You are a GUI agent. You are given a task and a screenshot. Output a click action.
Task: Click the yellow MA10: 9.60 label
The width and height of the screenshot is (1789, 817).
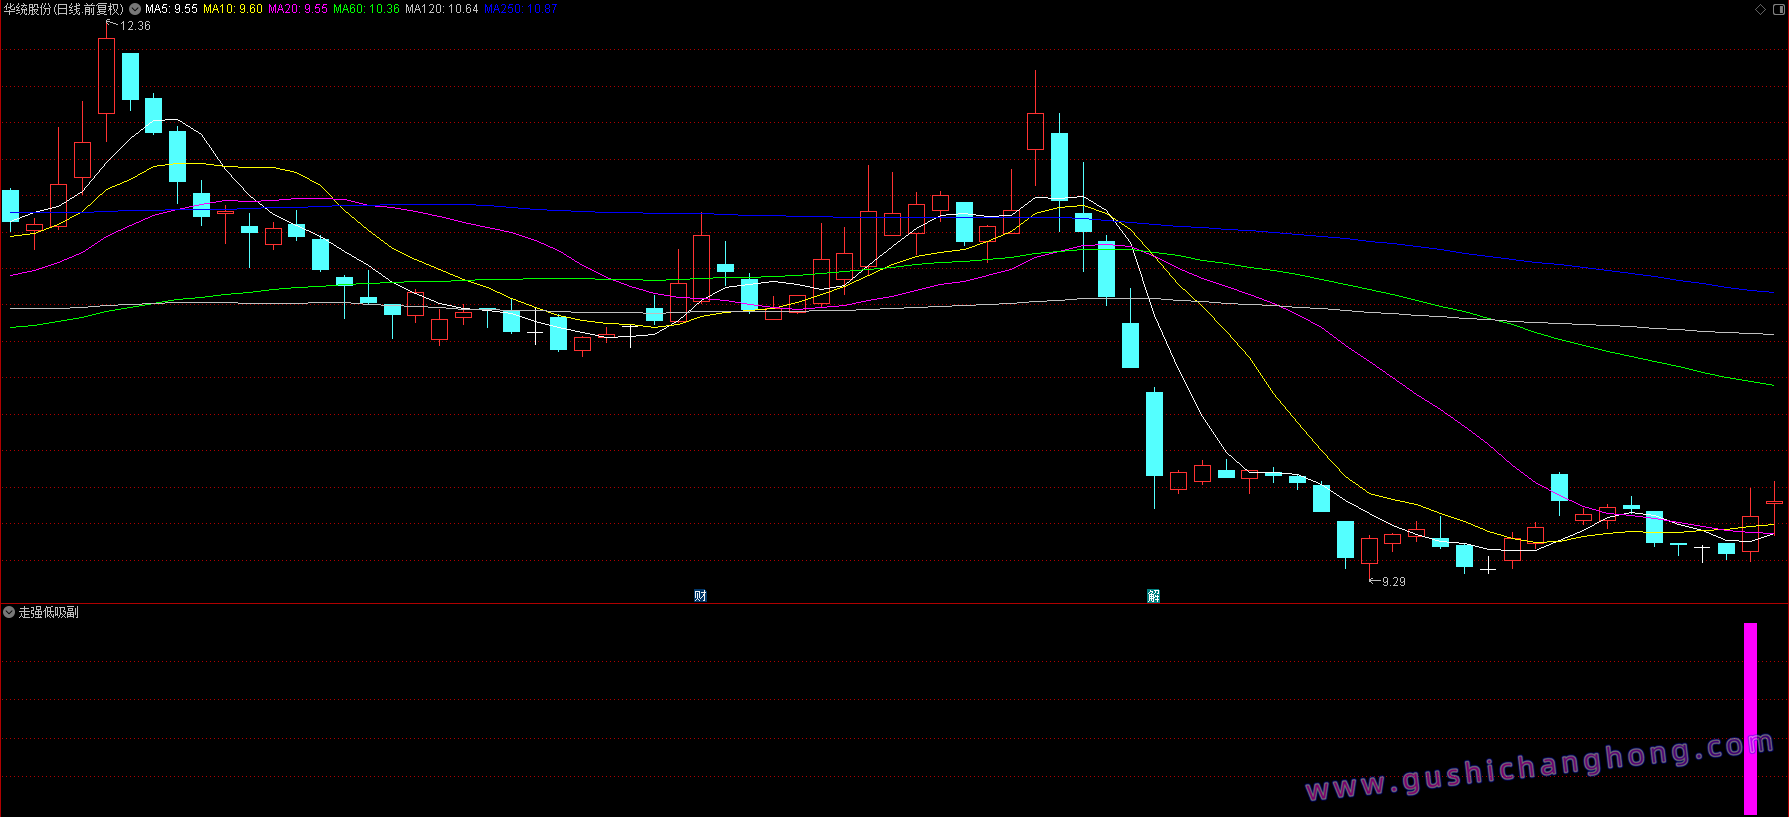pyautogui.click(x=232, y=9)
